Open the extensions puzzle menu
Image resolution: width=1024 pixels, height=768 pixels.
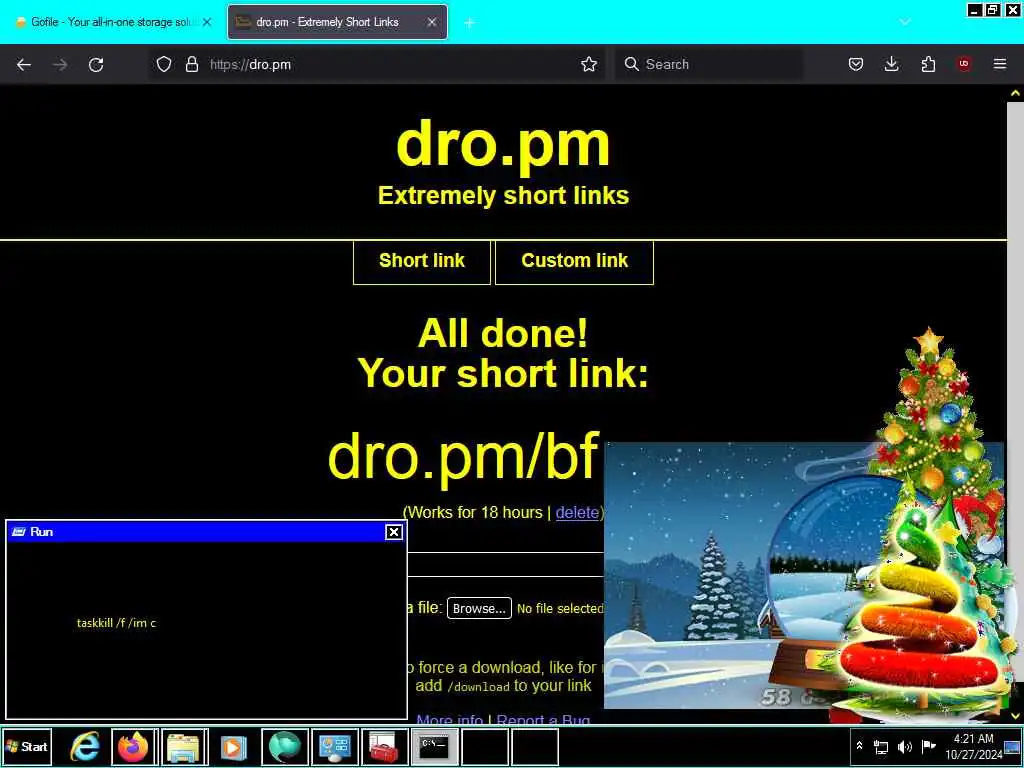[x=928, y=64]
